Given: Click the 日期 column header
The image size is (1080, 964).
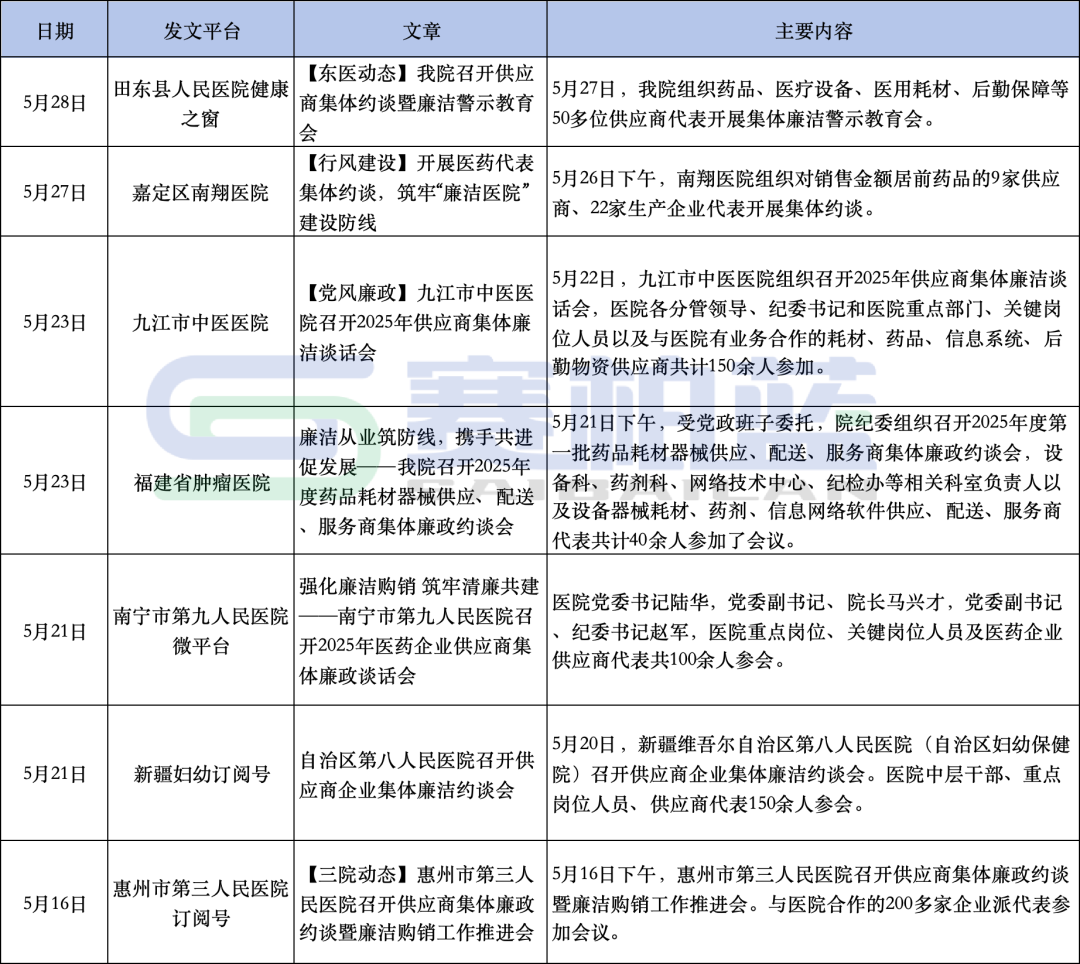Looking at the screenshot, I should [x=55, y=29].
